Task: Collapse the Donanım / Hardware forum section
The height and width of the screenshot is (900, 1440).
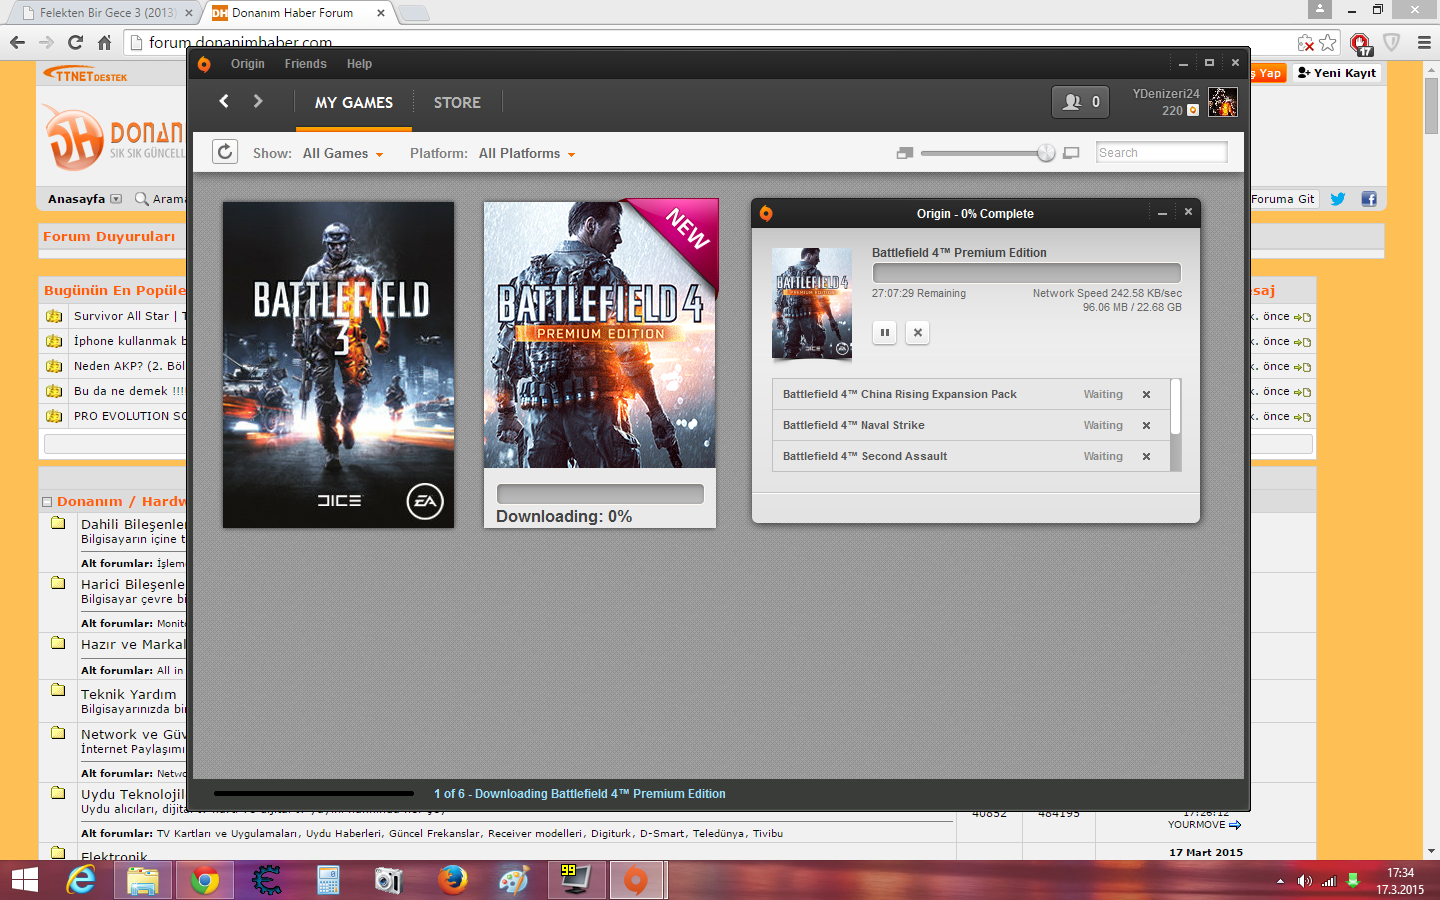Action: 47,502
